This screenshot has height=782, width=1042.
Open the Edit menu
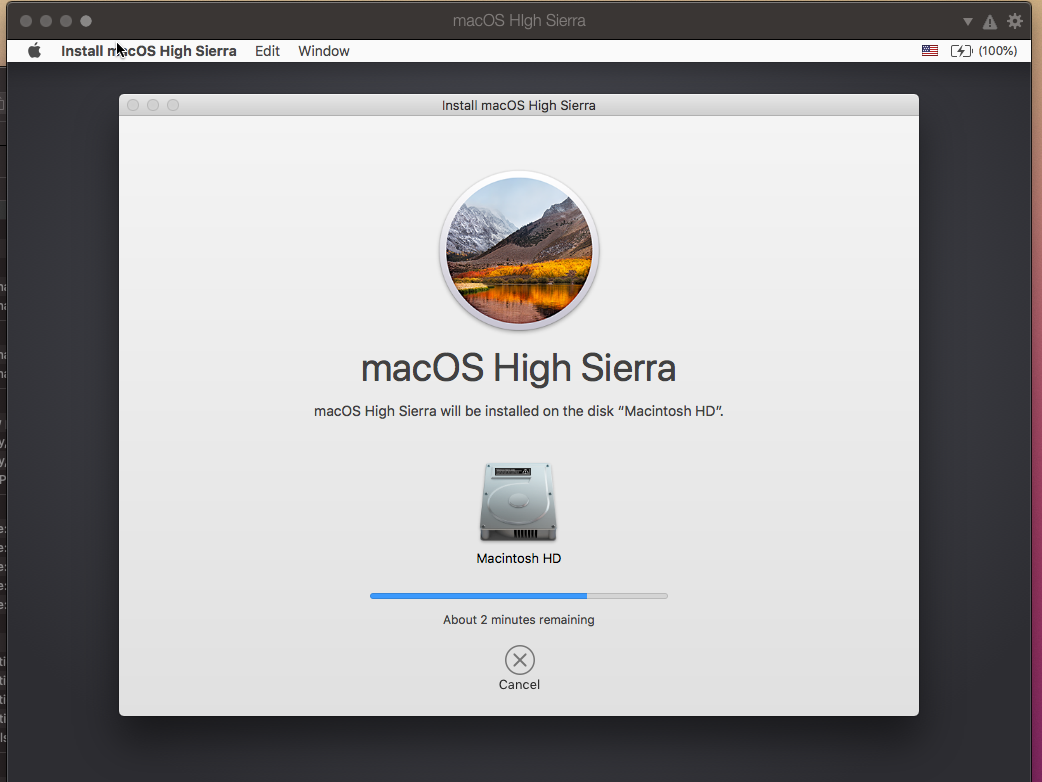point(267,51)
